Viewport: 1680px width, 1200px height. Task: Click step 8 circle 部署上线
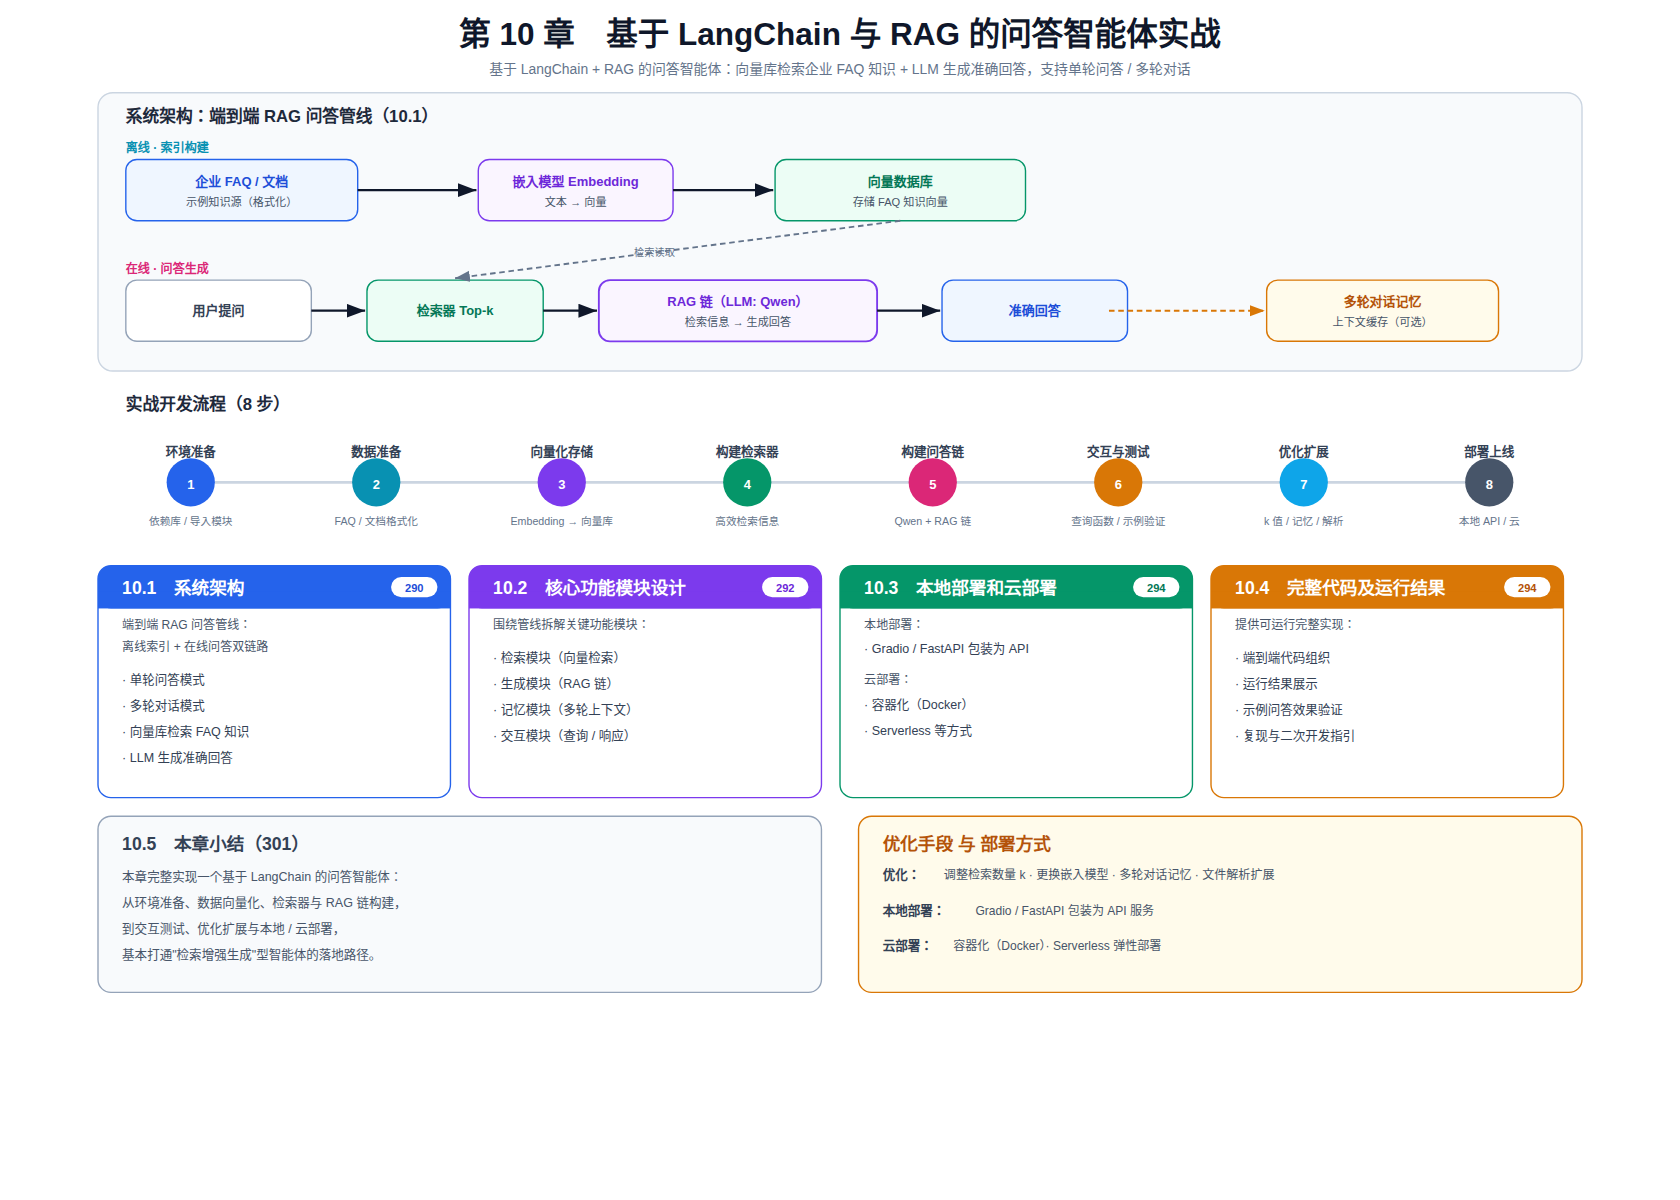[x=1489, y=484]
